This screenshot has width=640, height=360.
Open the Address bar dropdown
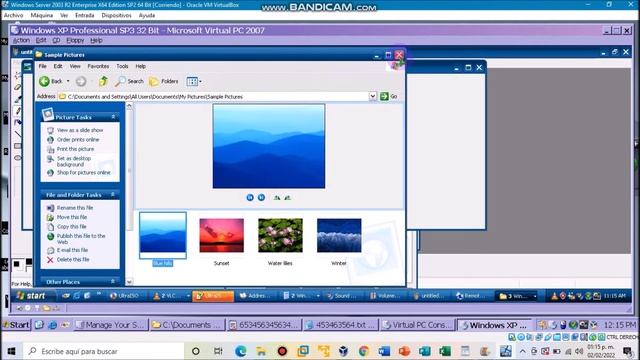pyautogui.click(x=373, y=96)
